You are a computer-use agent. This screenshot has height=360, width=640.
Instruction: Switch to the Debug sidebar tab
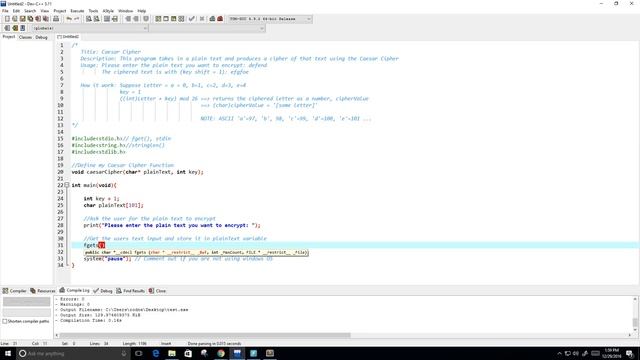[x=41, y=37]
